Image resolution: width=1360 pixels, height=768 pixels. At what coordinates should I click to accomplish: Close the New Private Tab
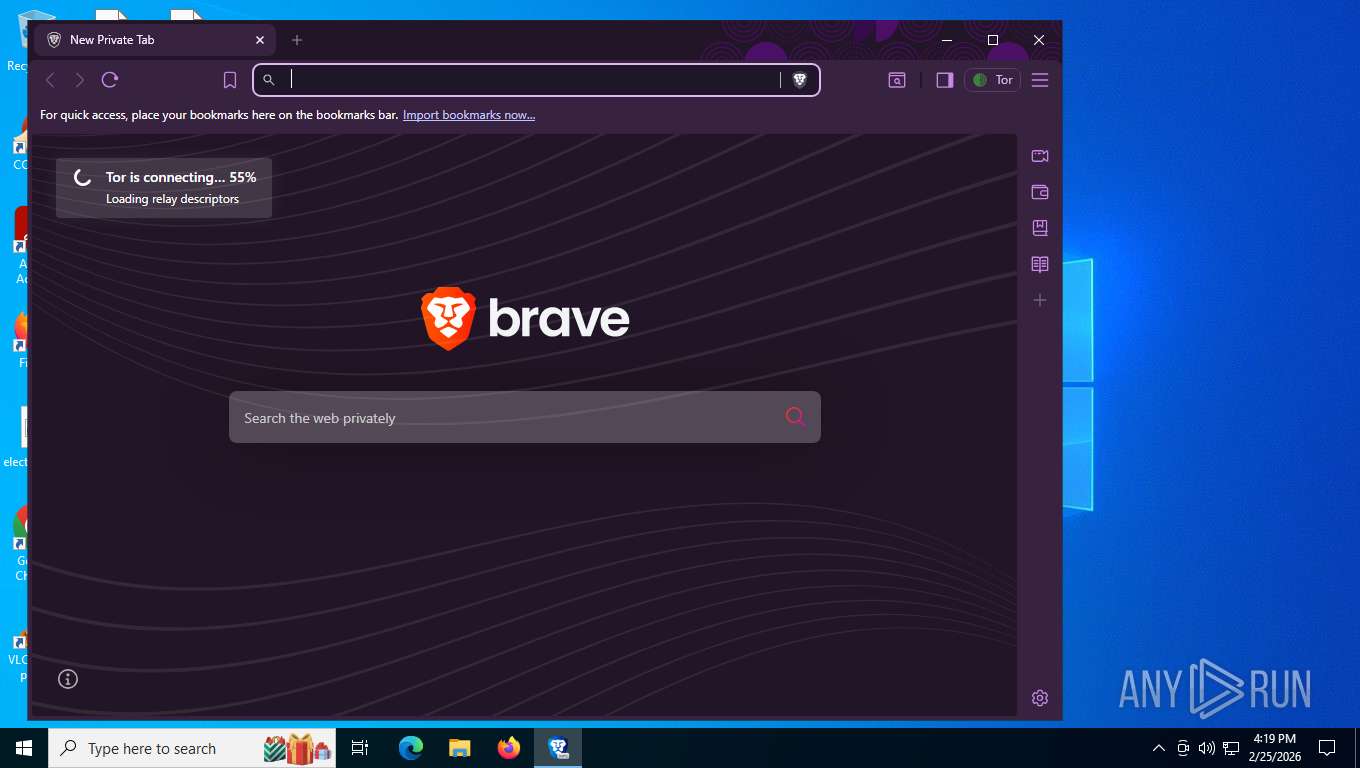click(260, 40)
